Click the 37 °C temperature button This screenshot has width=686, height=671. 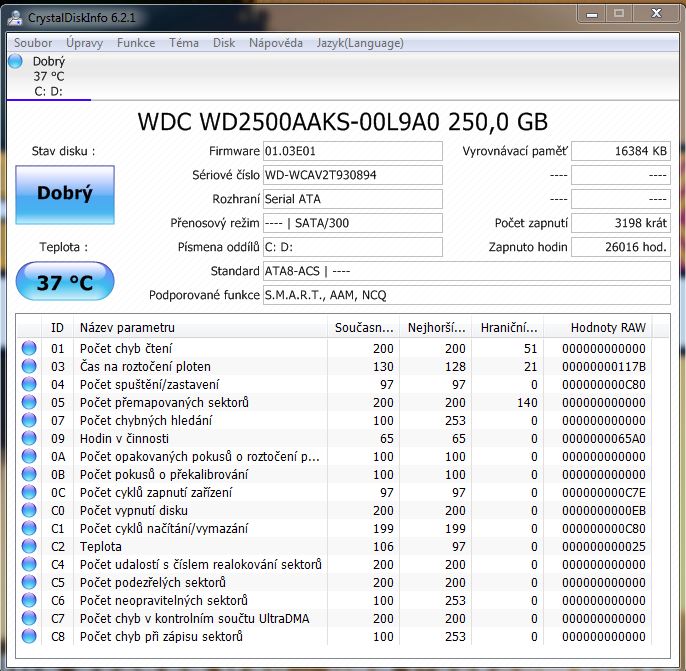[65, 282]
